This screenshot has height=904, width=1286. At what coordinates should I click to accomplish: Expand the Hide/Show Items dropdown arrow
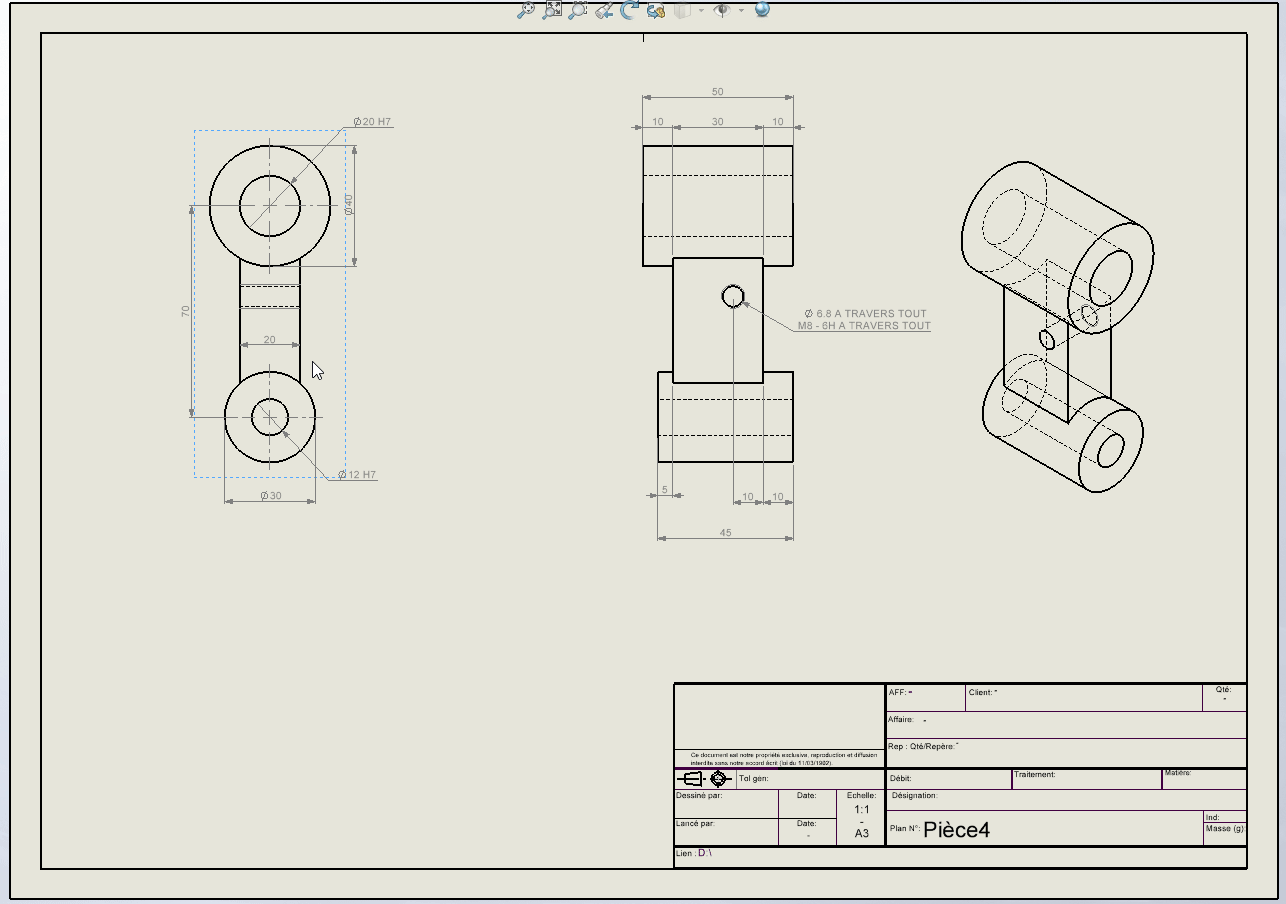click(741, 10)
